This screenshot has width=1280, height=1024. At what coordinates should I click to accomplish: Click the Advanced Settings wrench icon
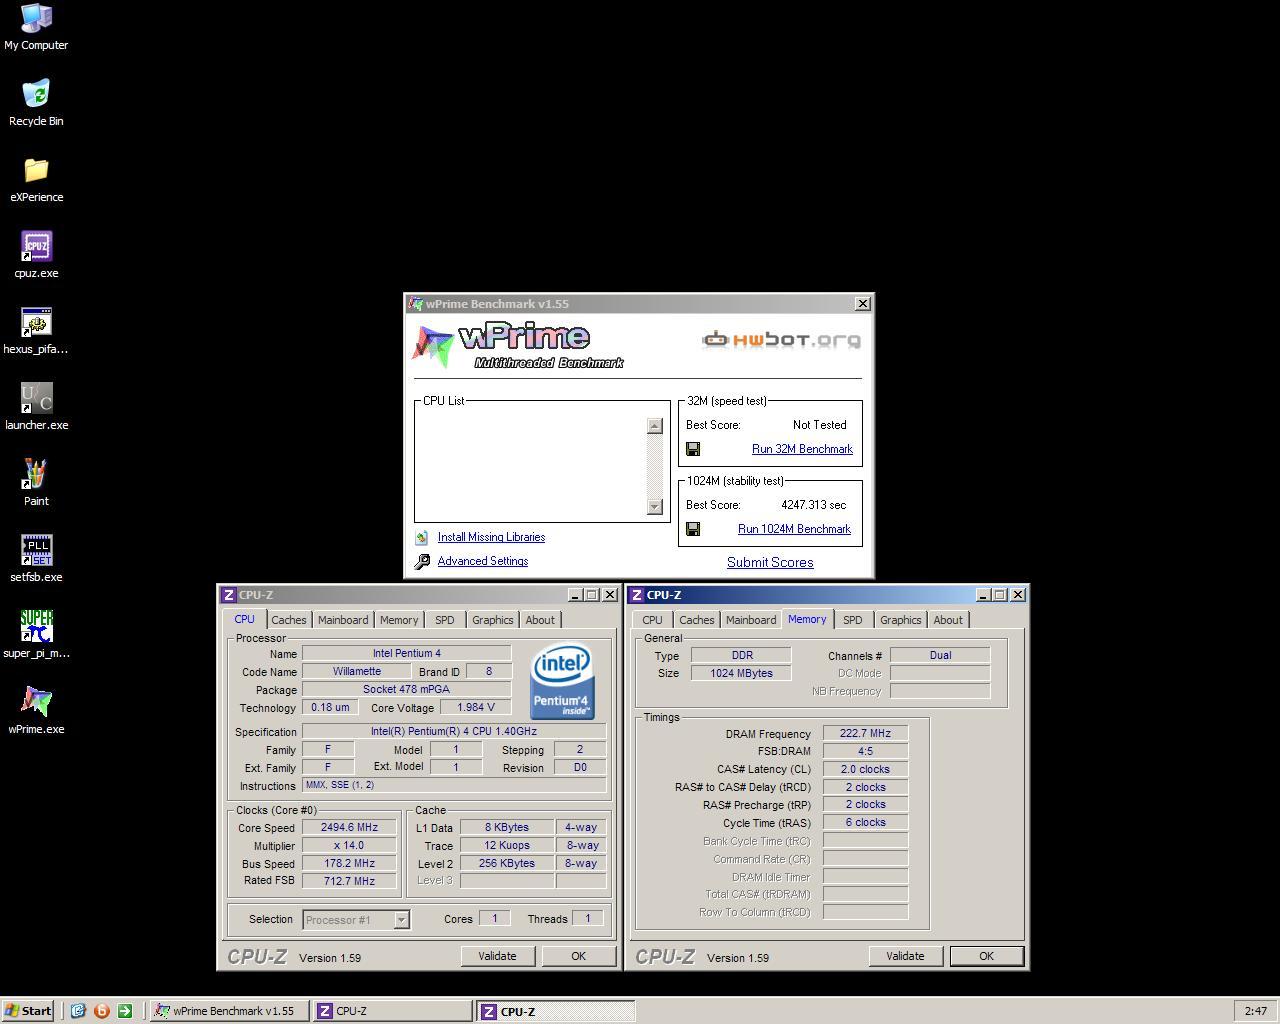[x=422, y=561]
